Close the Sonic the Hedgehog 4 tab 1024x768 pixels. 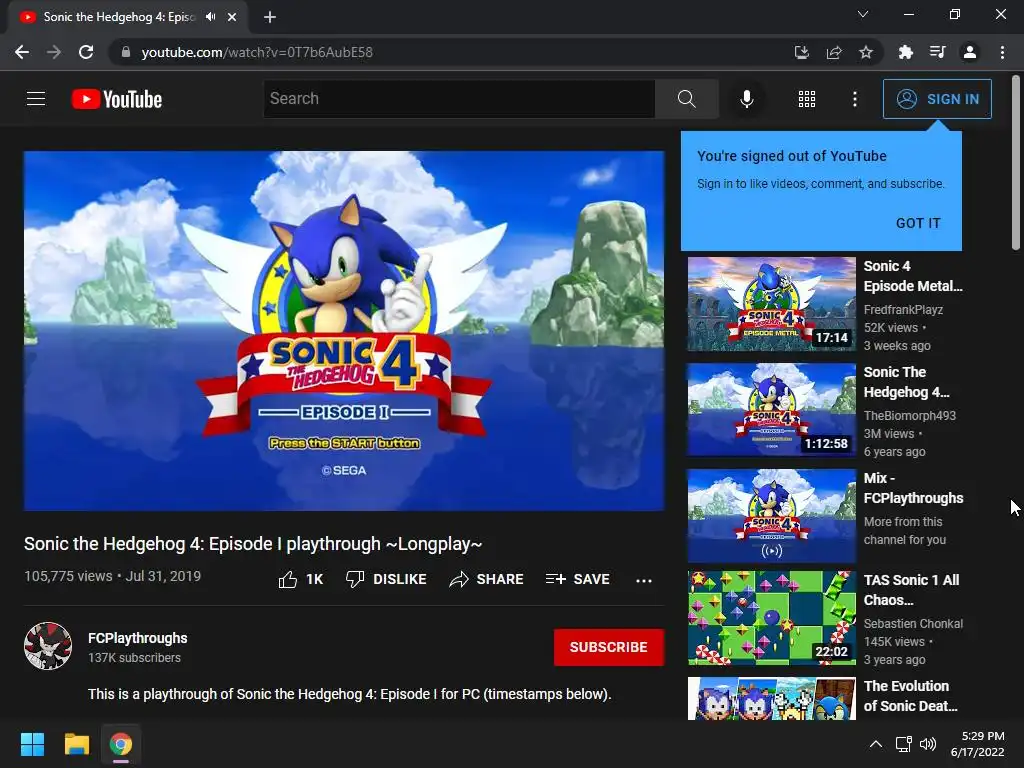click(232, 17)
